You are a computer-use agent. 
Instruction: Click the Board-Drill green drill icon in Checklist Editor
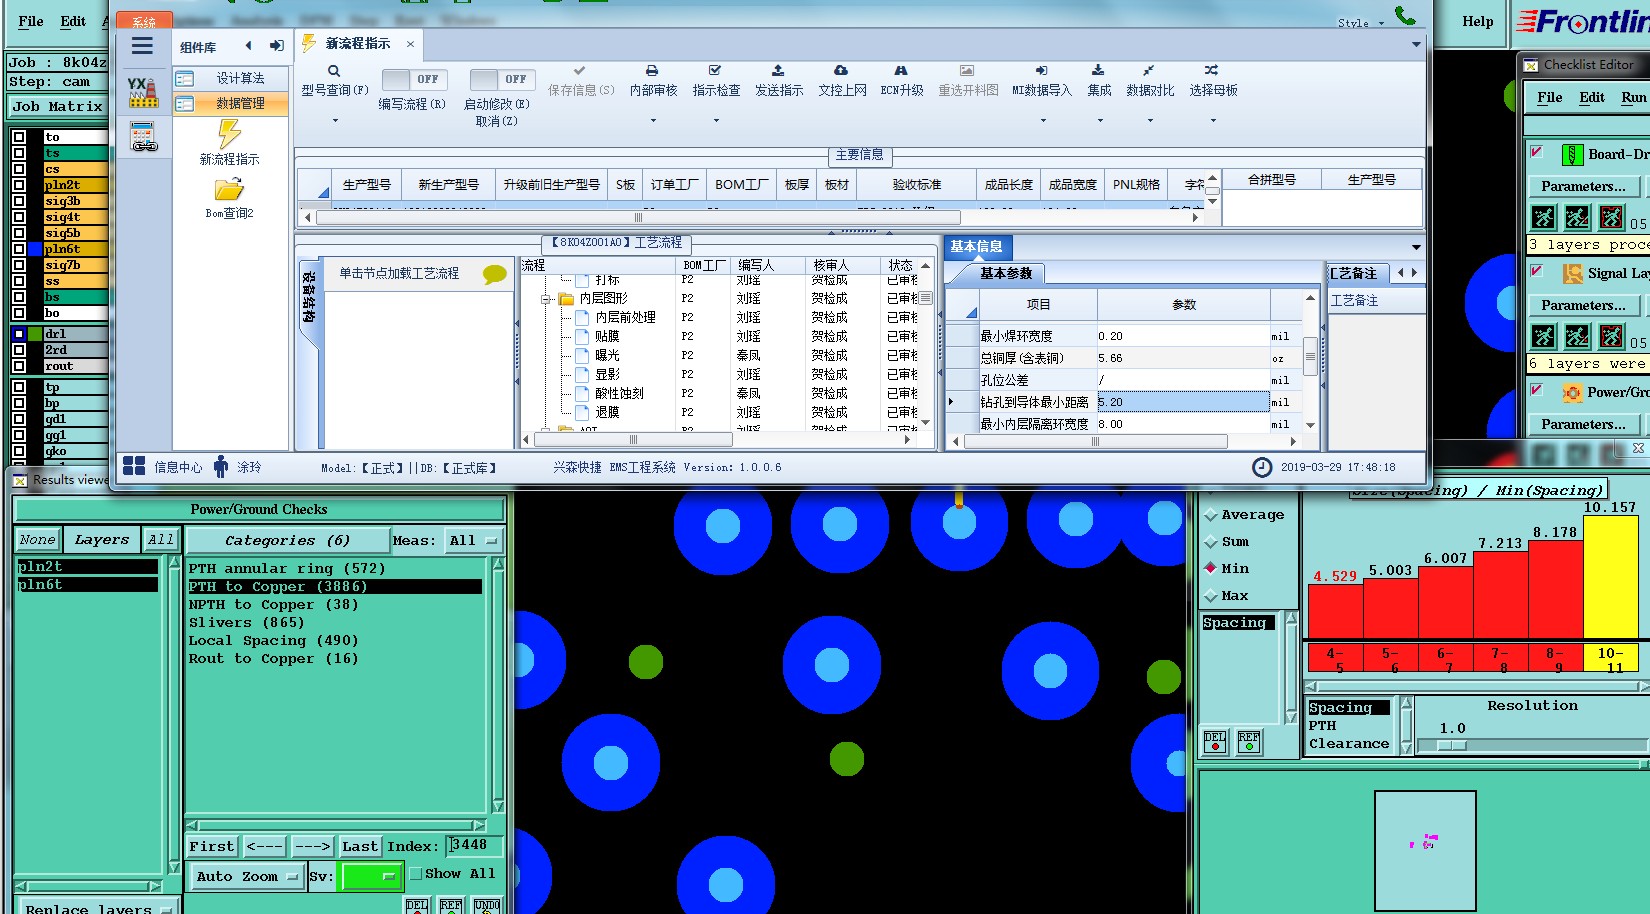coord(1572,155)
